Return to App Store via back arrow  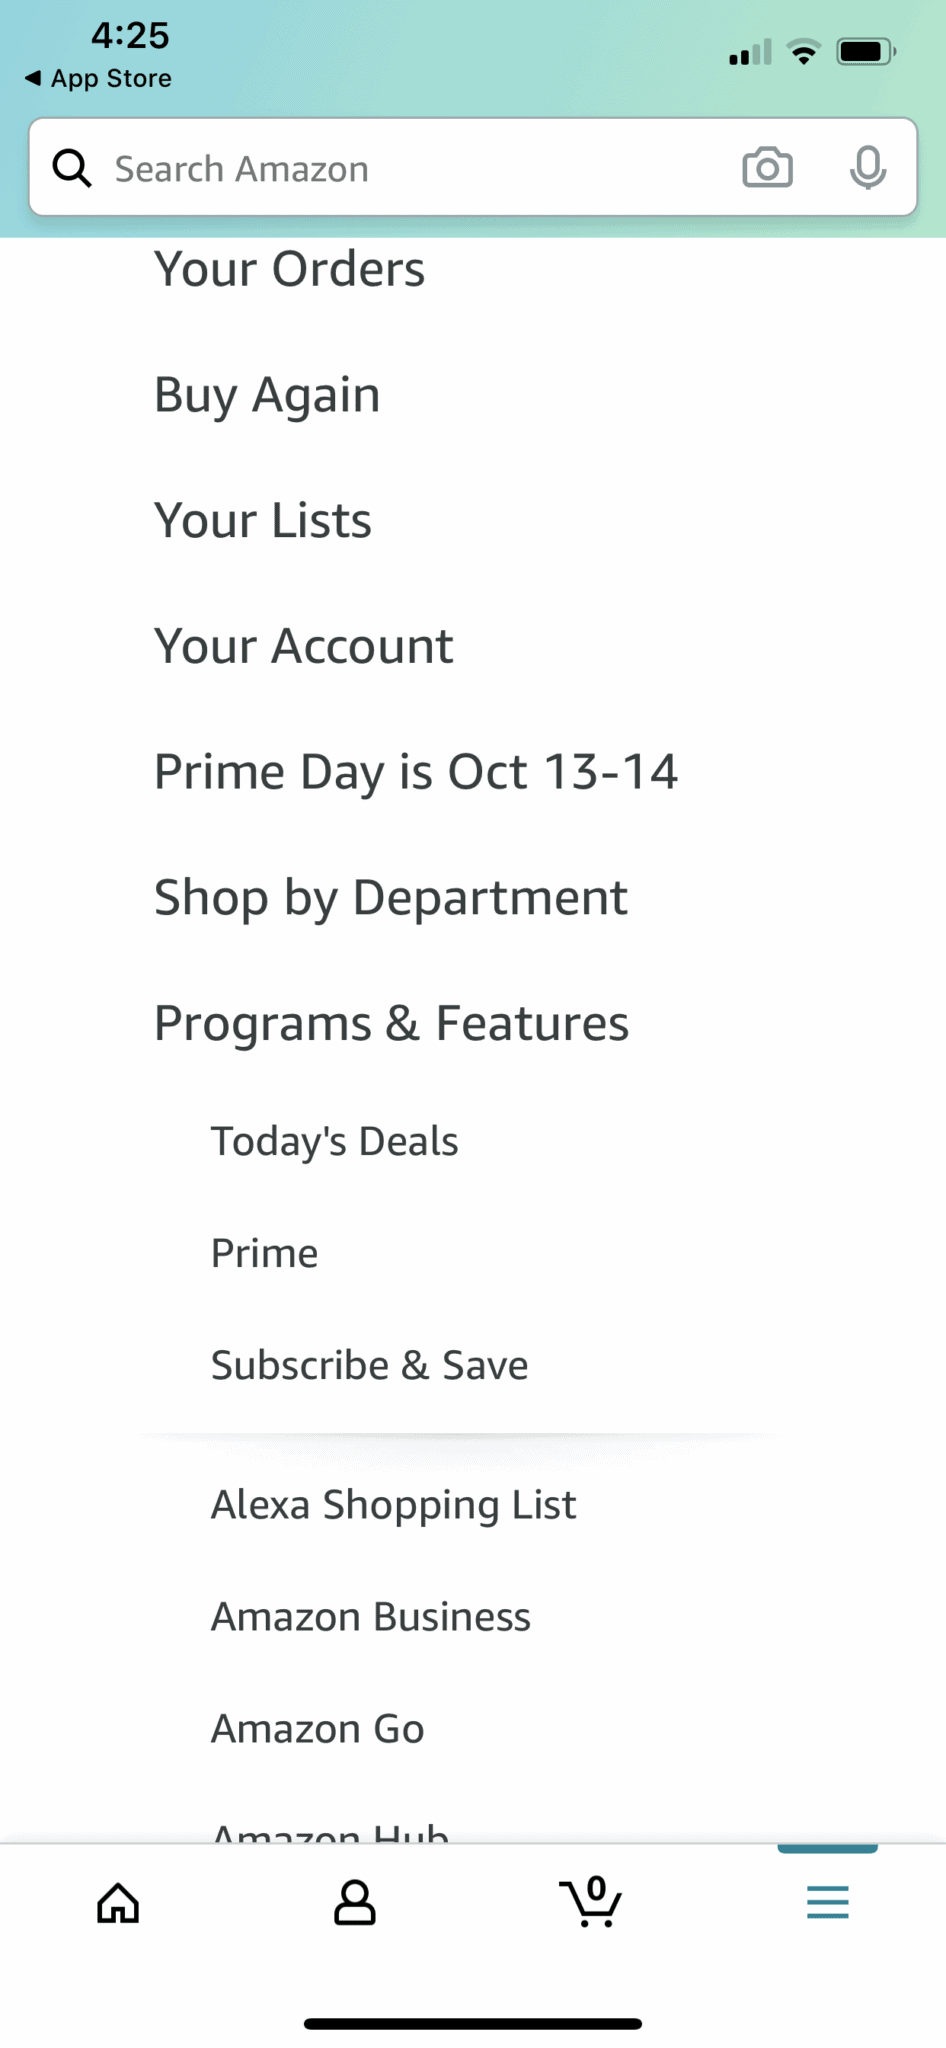pyautogui.click(x=98, y=78)
